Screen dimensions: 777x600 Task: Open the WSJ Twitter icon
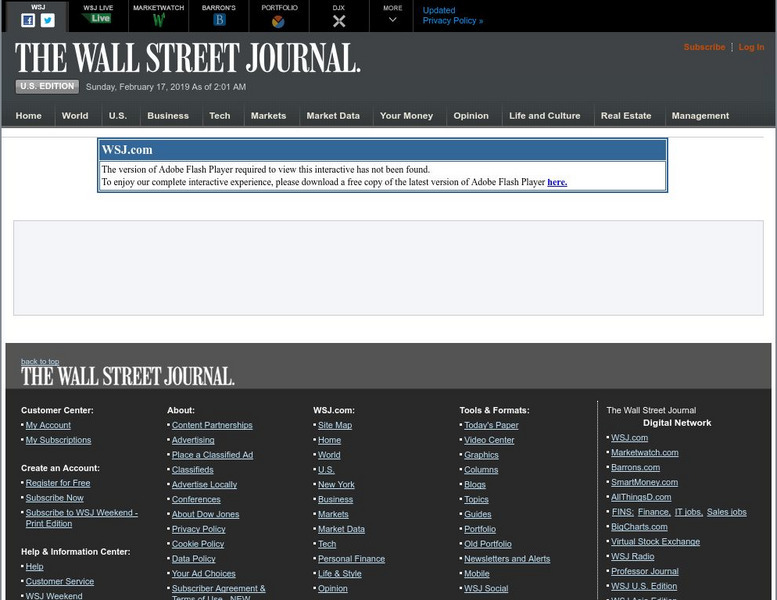[x=48, y=20]
